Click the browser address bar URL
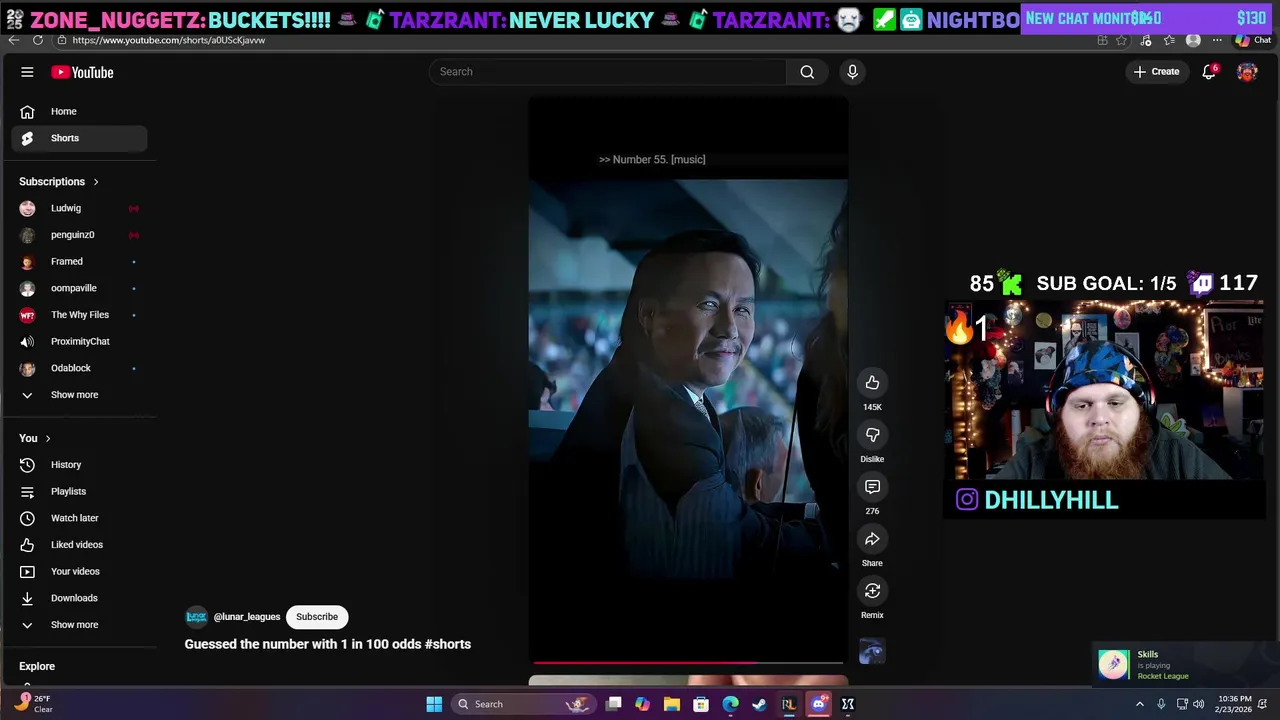 (x=169, y=40)
